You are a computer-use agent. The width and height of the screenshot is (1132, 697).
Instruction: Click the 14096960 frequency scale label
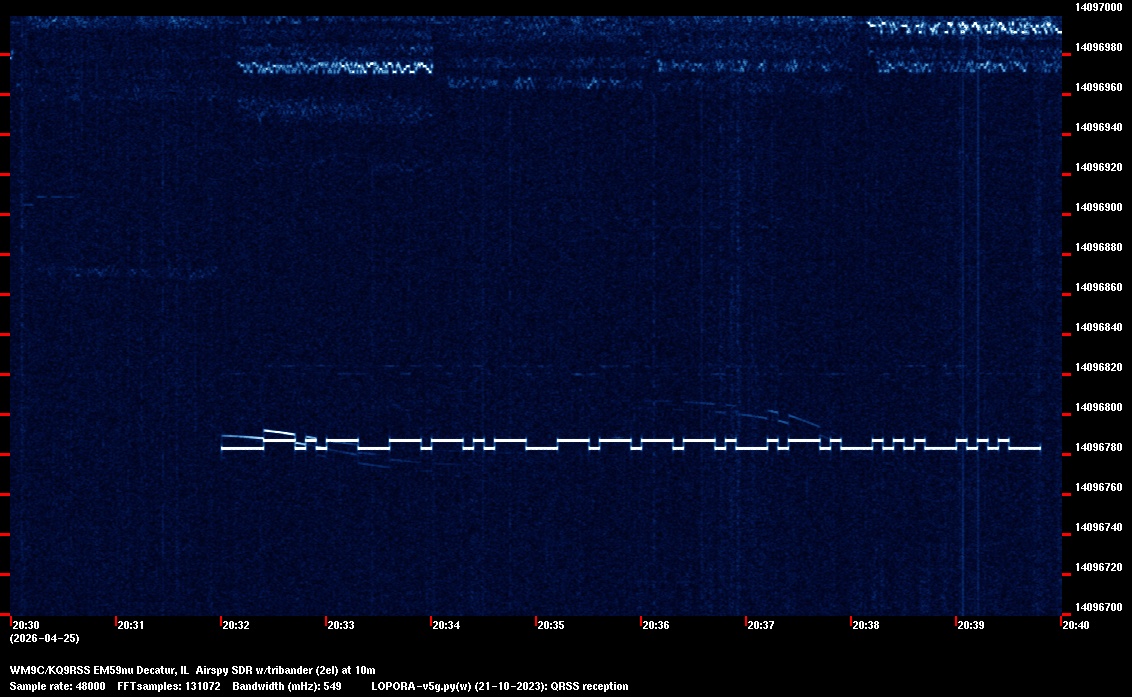[x=1097, y=87]
